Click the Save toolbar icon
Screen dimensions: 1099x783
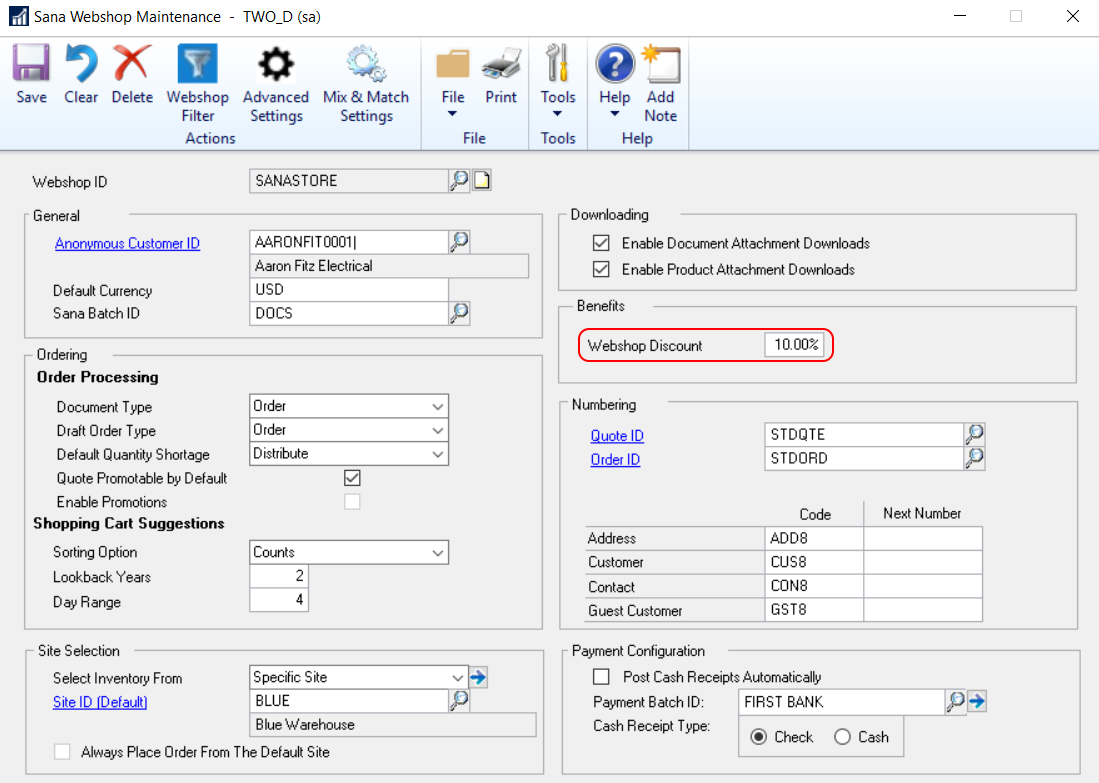32,63
